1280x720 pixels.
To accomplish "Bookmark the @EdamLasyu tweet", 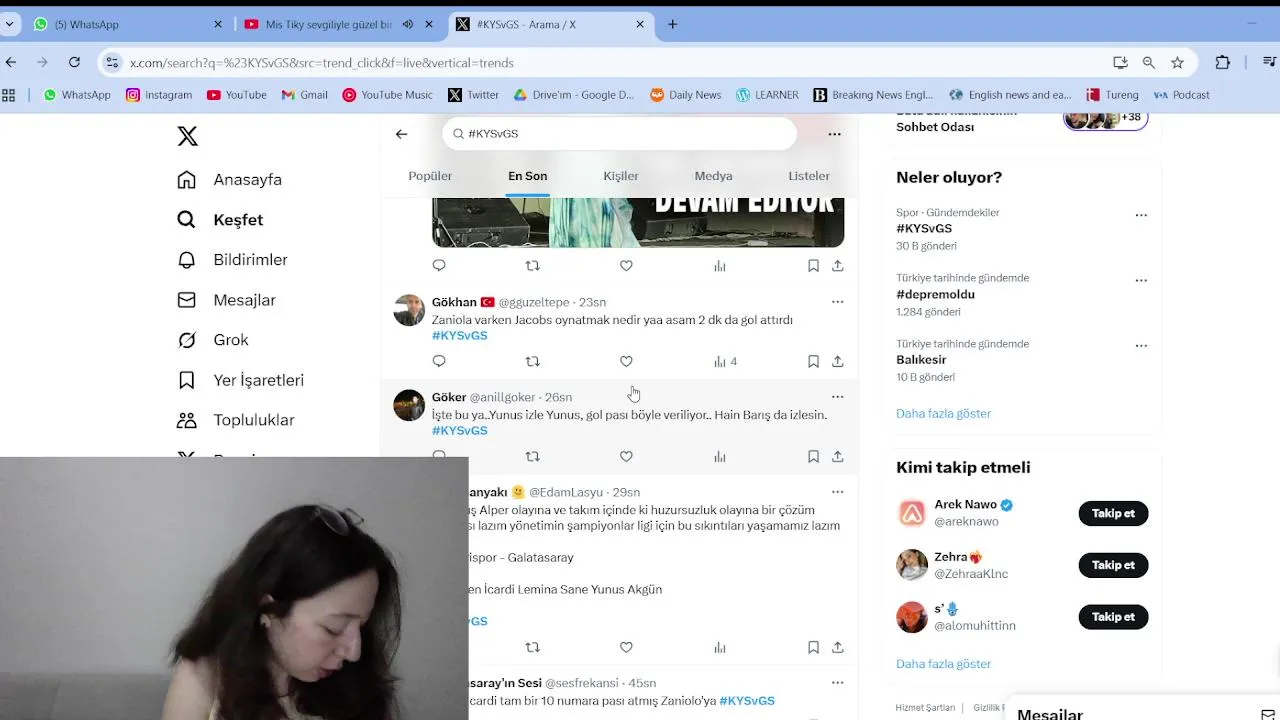I will (813, 647).
